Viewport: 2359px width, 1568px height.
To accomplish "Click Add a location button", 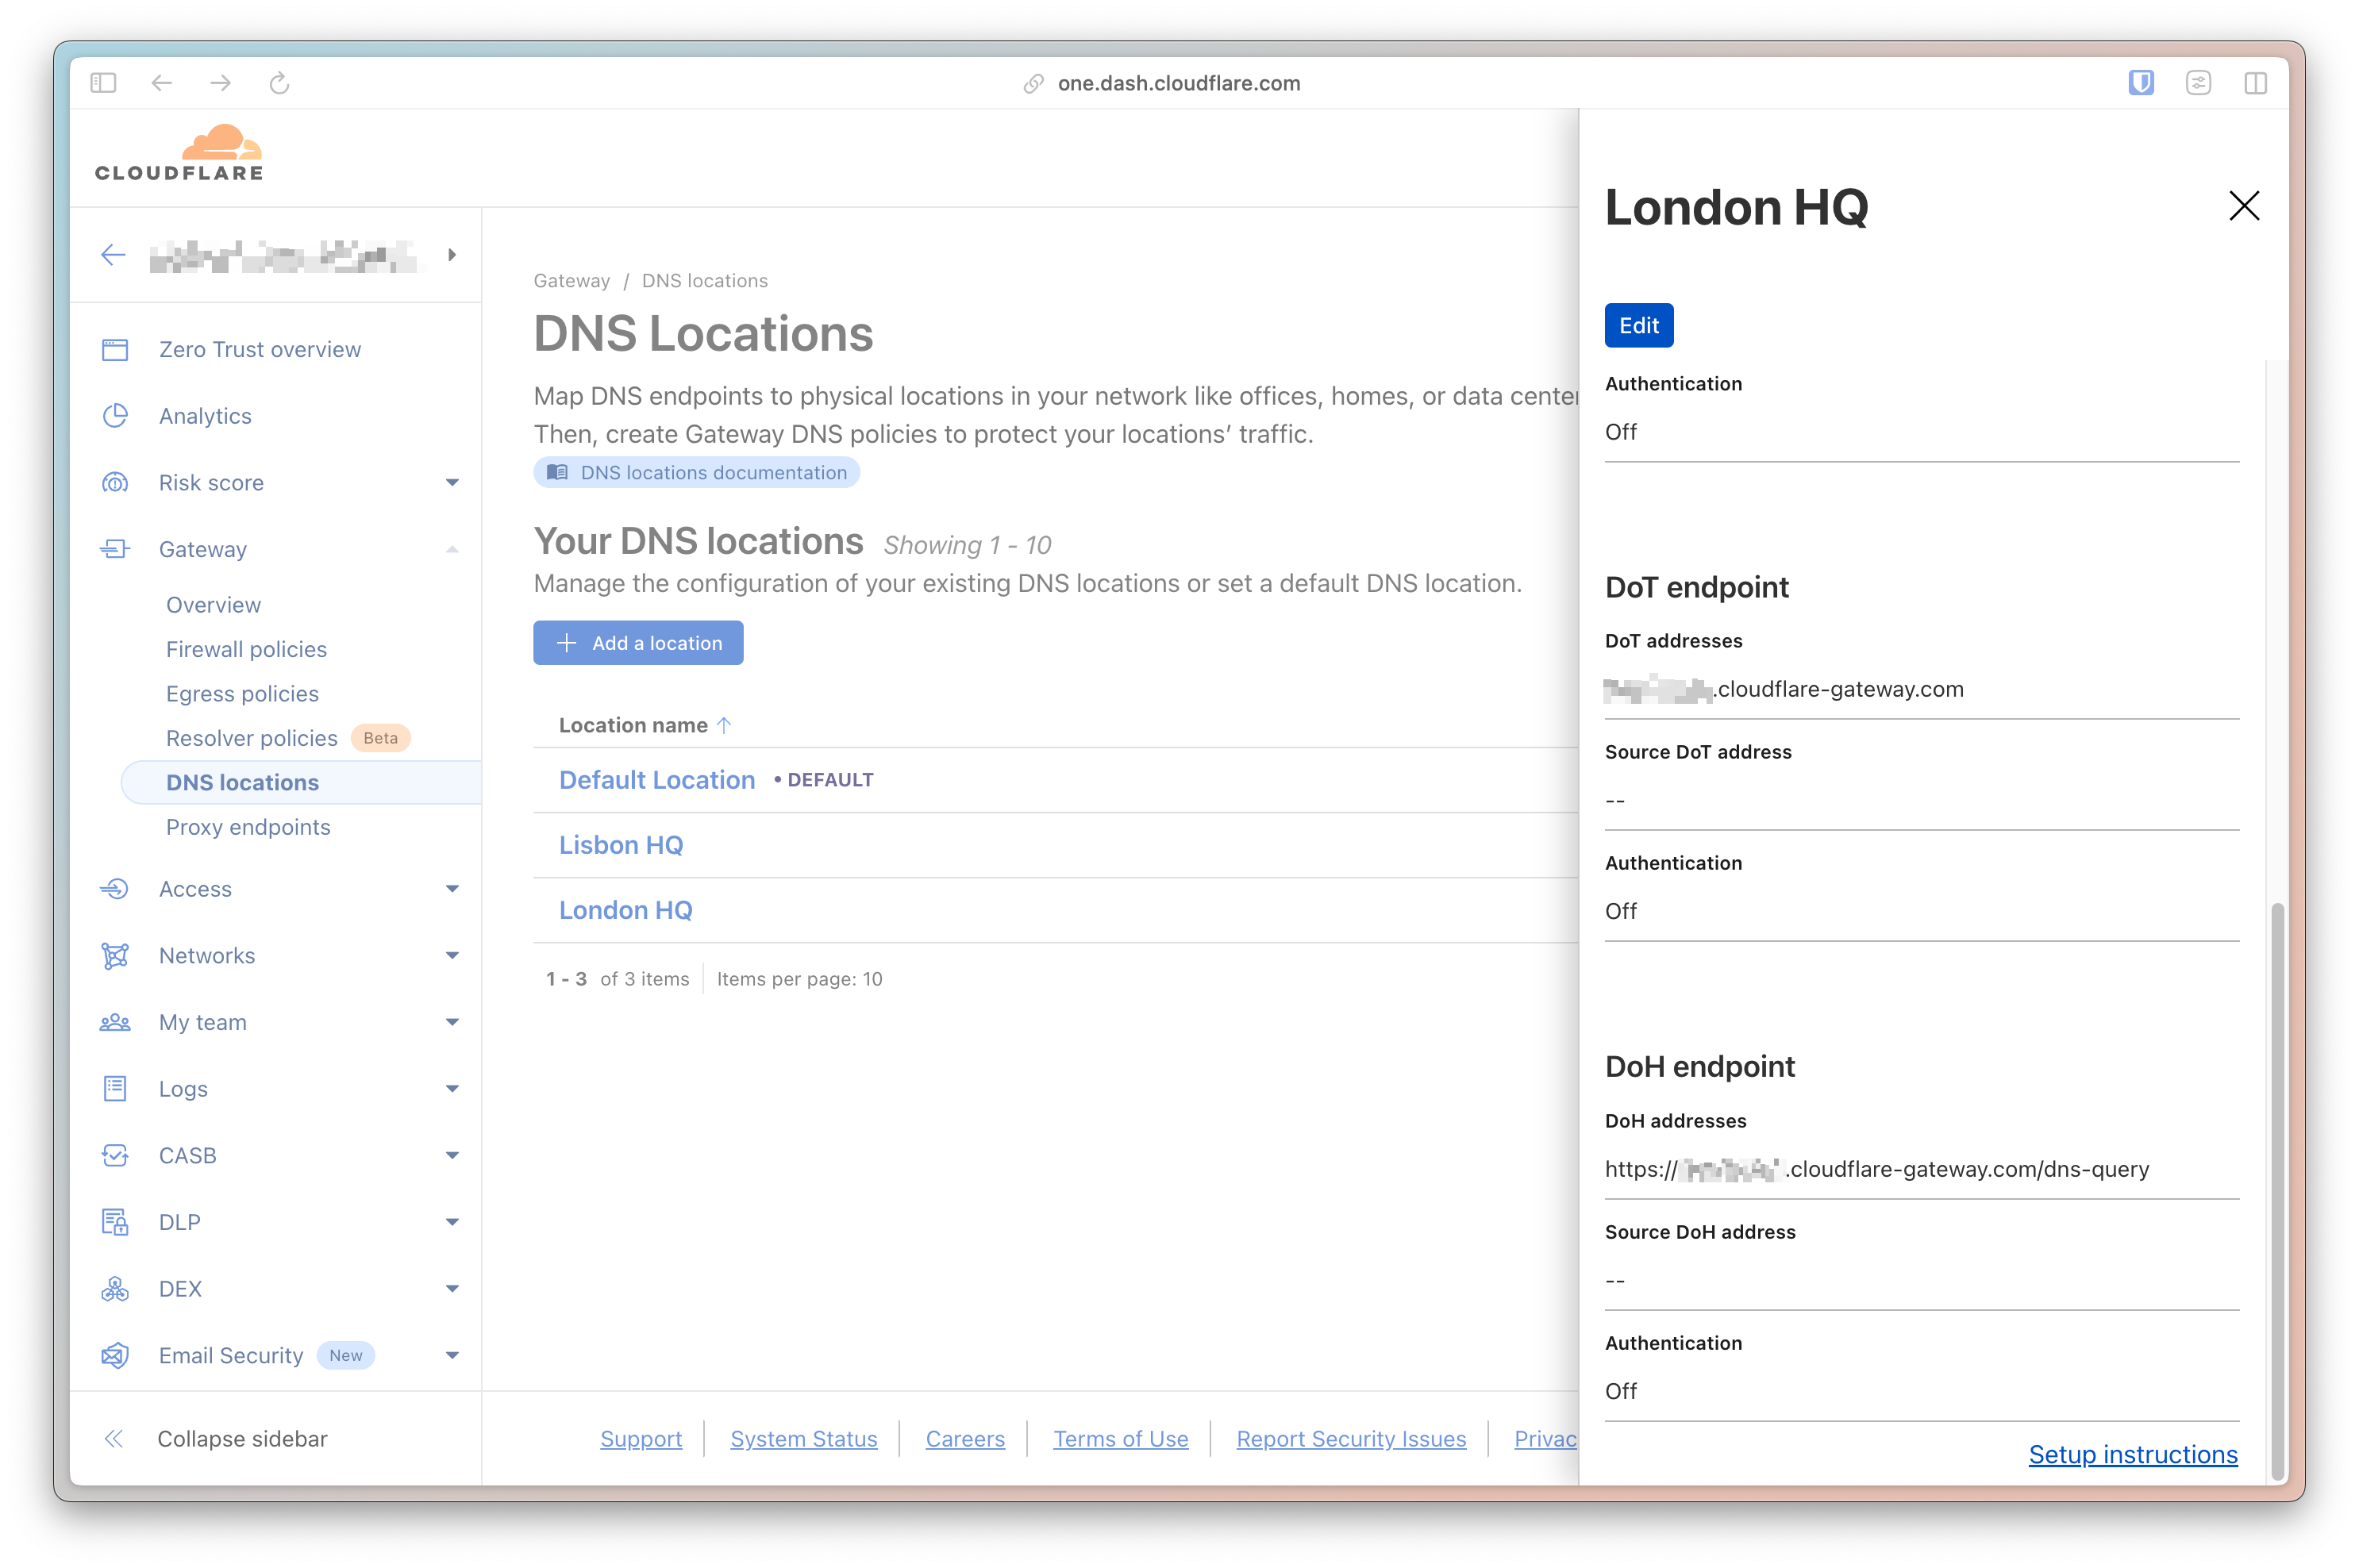I will [638, 643].
